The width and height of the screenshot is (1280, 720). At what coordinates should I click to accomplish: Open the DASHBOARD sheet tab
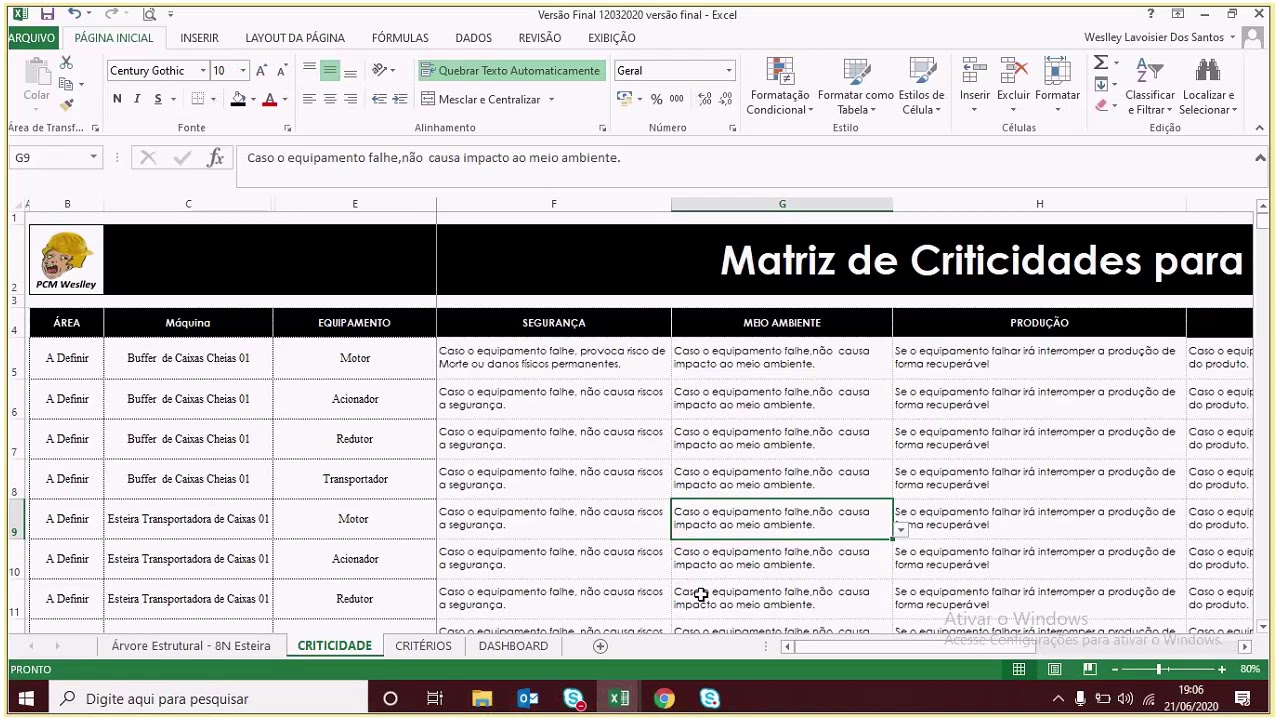click(513, 646)
